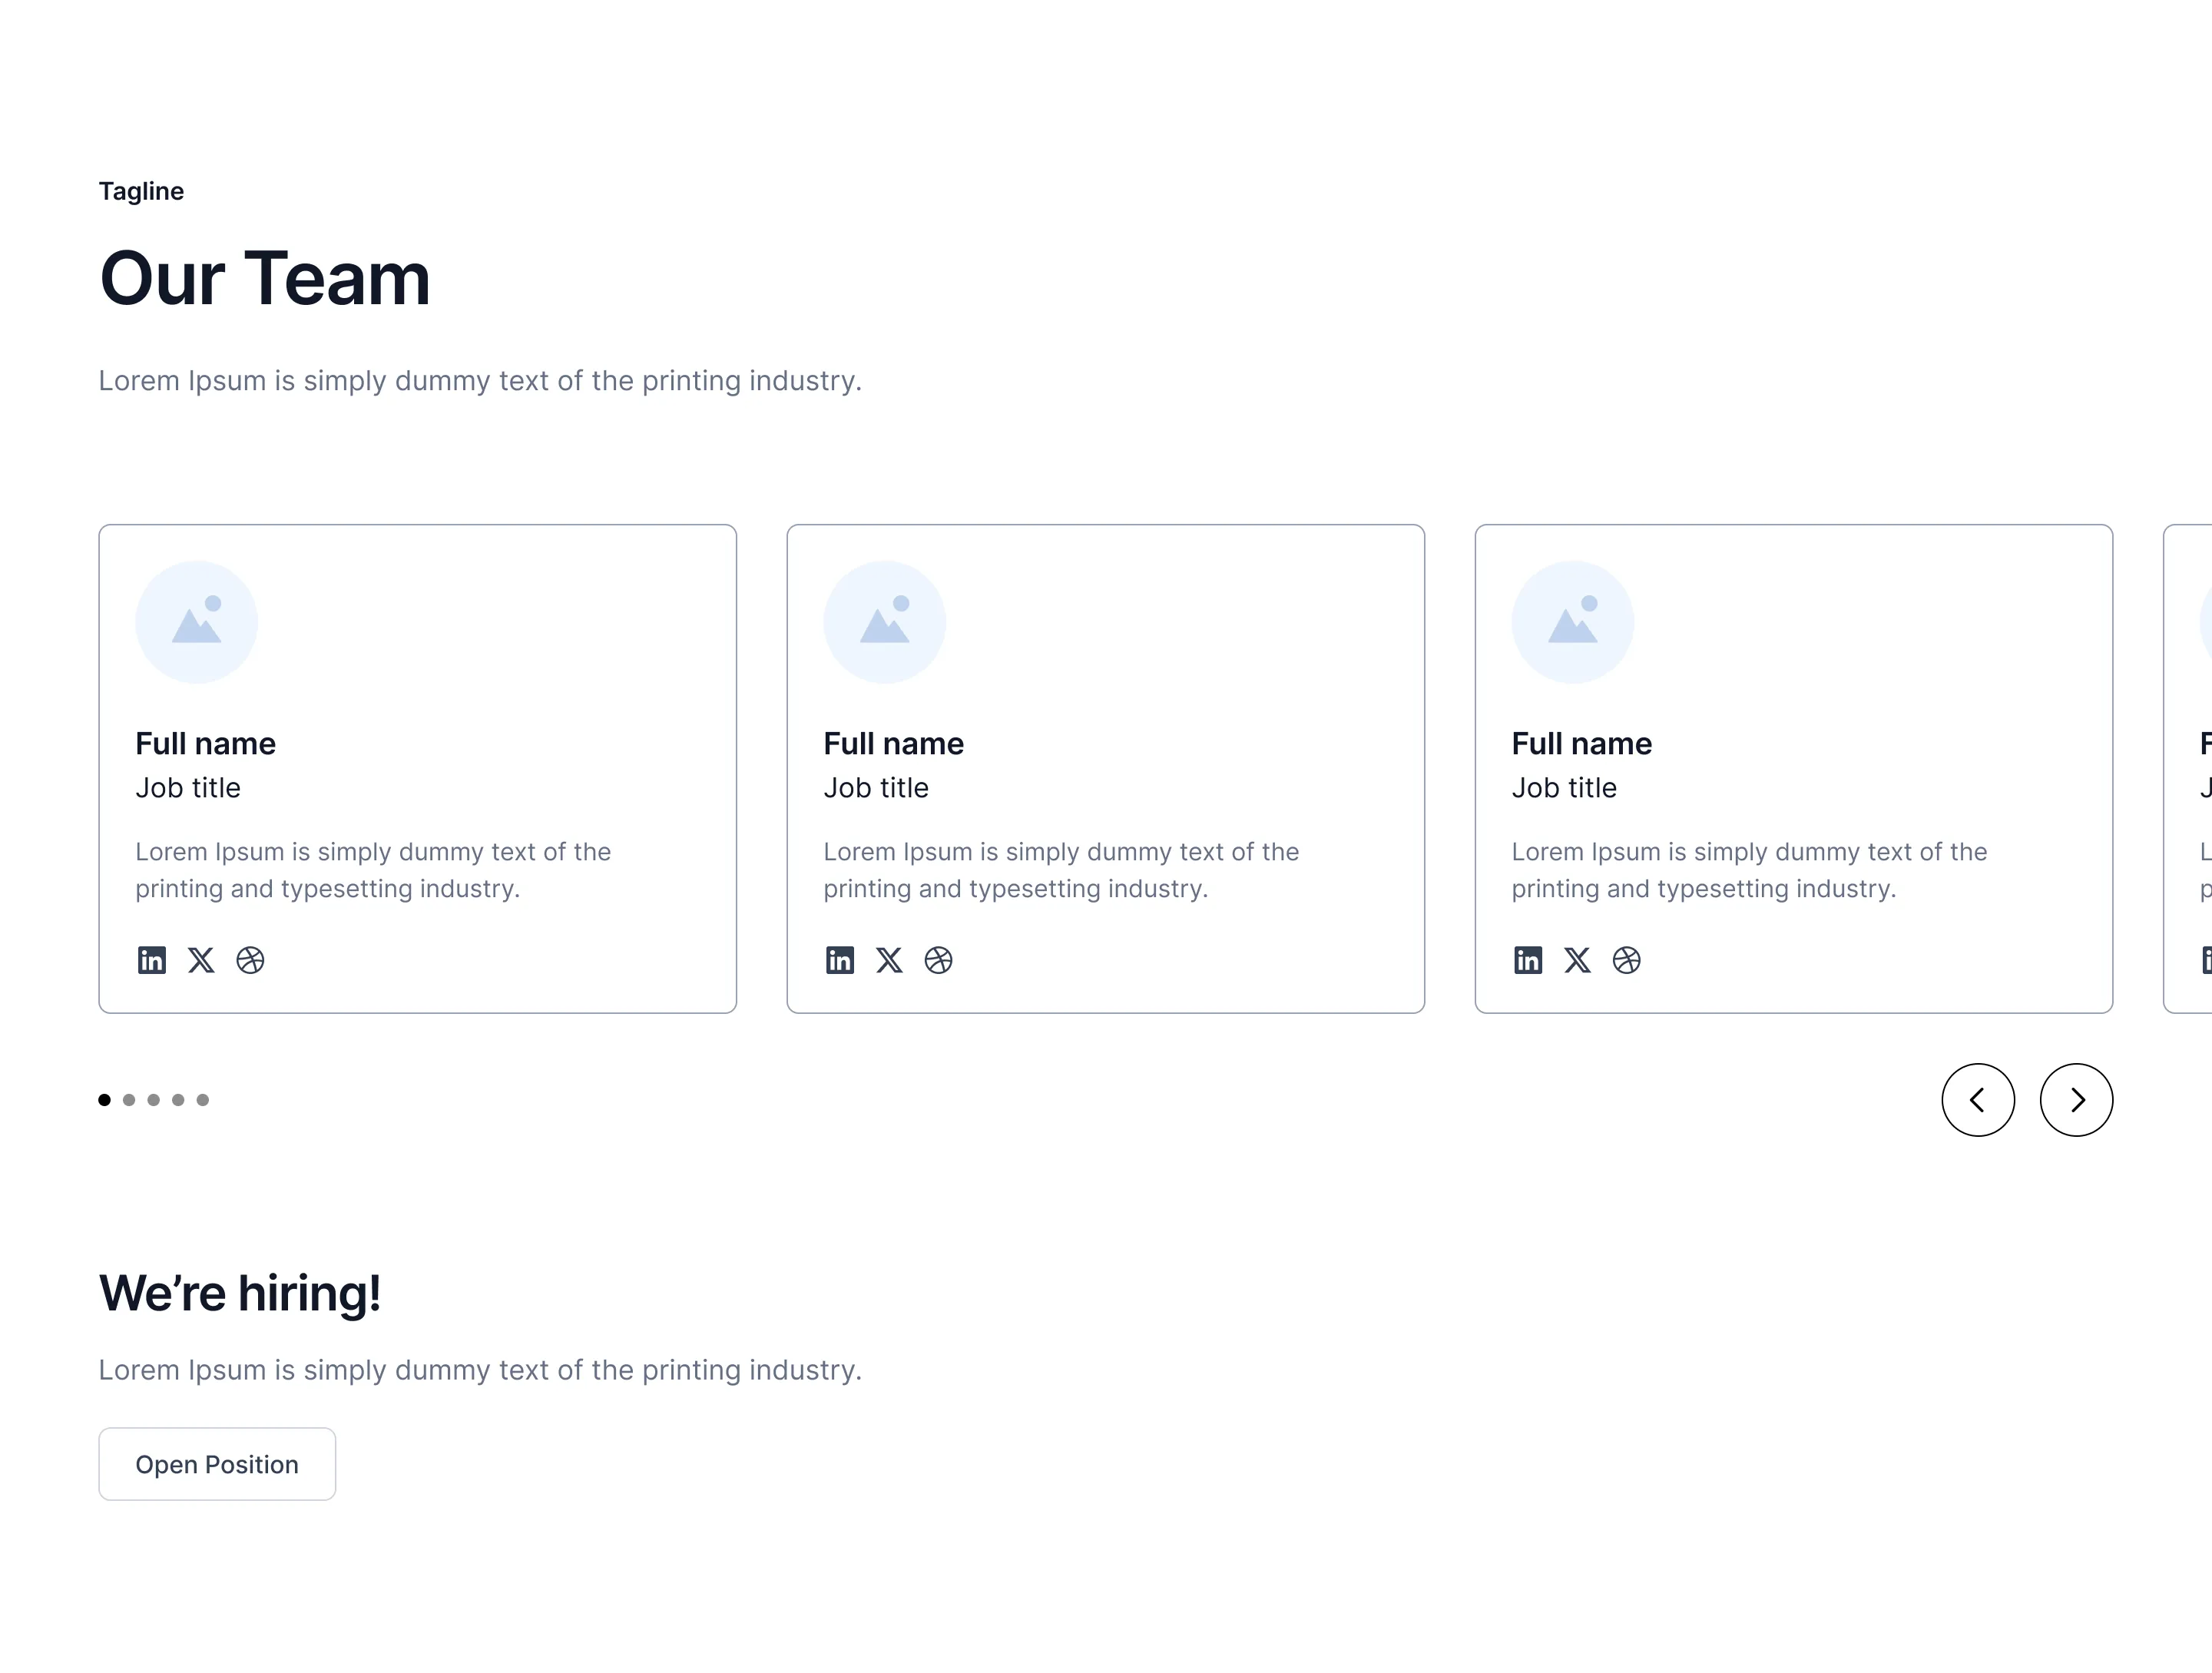Click the second card's avatar placeholder
2212x1673 pixels.
[885, 622]
